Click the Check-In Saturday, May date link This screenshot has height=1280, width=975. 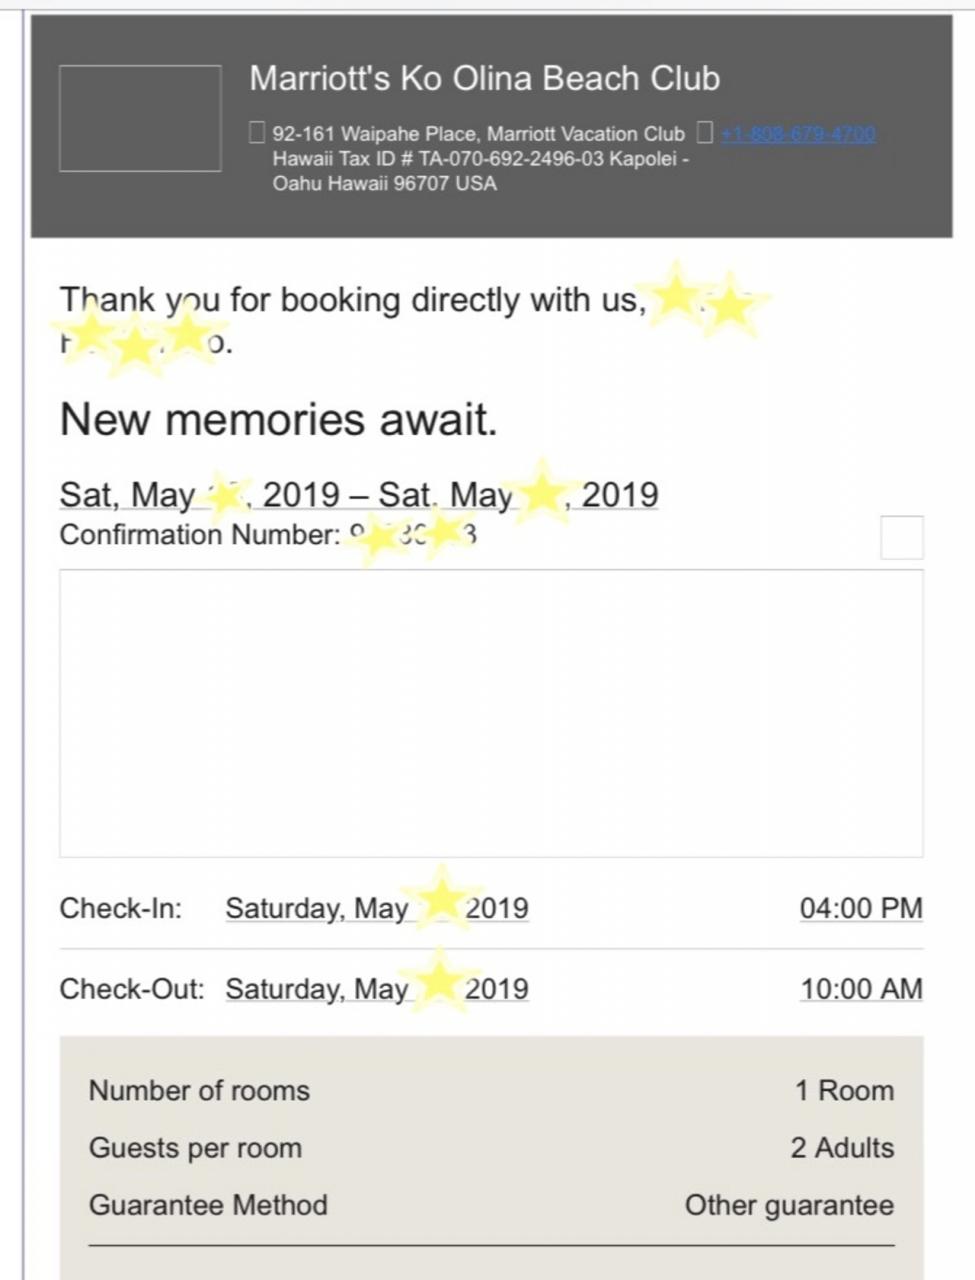(x=377, y=908)
